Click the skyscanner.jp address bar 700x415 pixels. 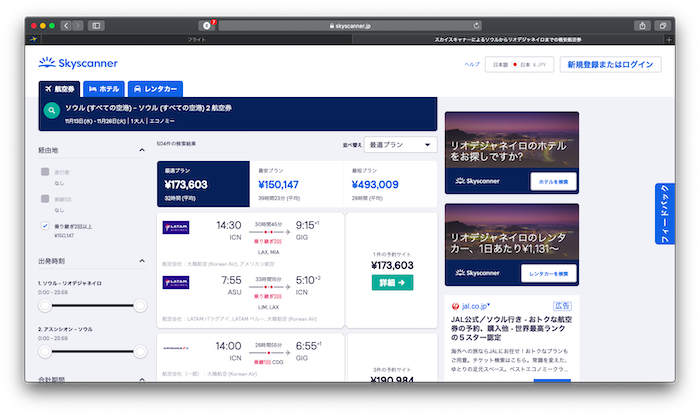[x=350, y=26]
